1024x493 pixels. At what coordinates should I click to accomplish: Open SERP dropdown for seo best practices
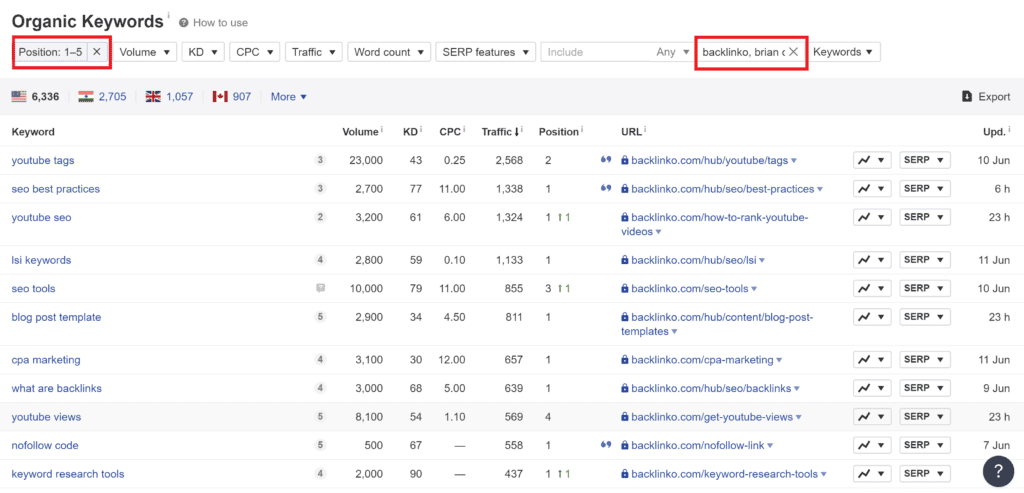tap(925, 189)
